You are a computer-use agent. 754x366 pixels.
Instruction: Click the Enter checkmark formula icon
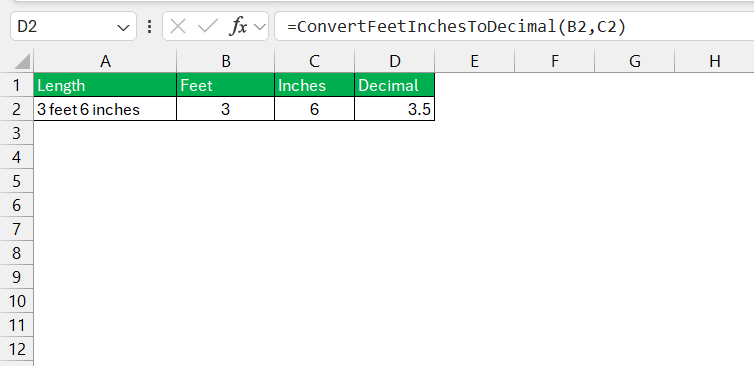(208, 26)
